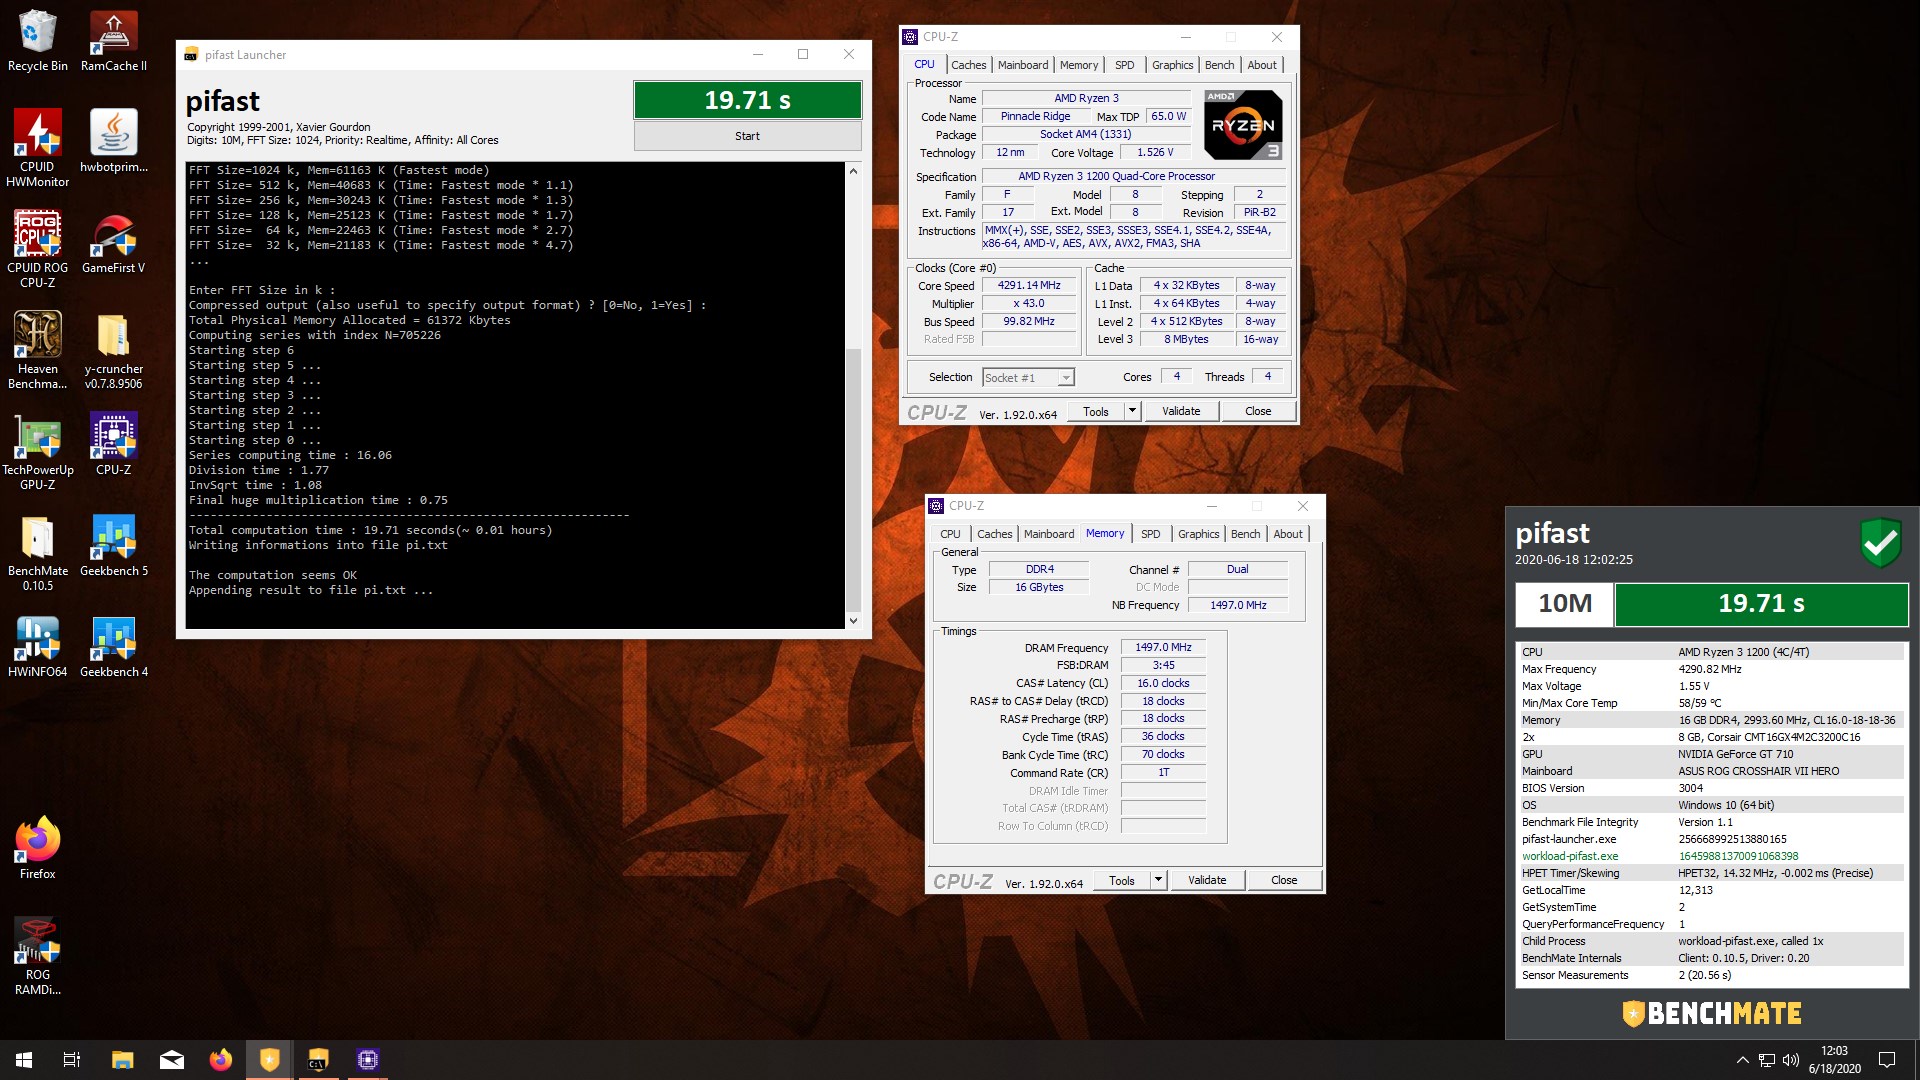Click Validate in top CPU-Z window

click(x=1181, y=411)
